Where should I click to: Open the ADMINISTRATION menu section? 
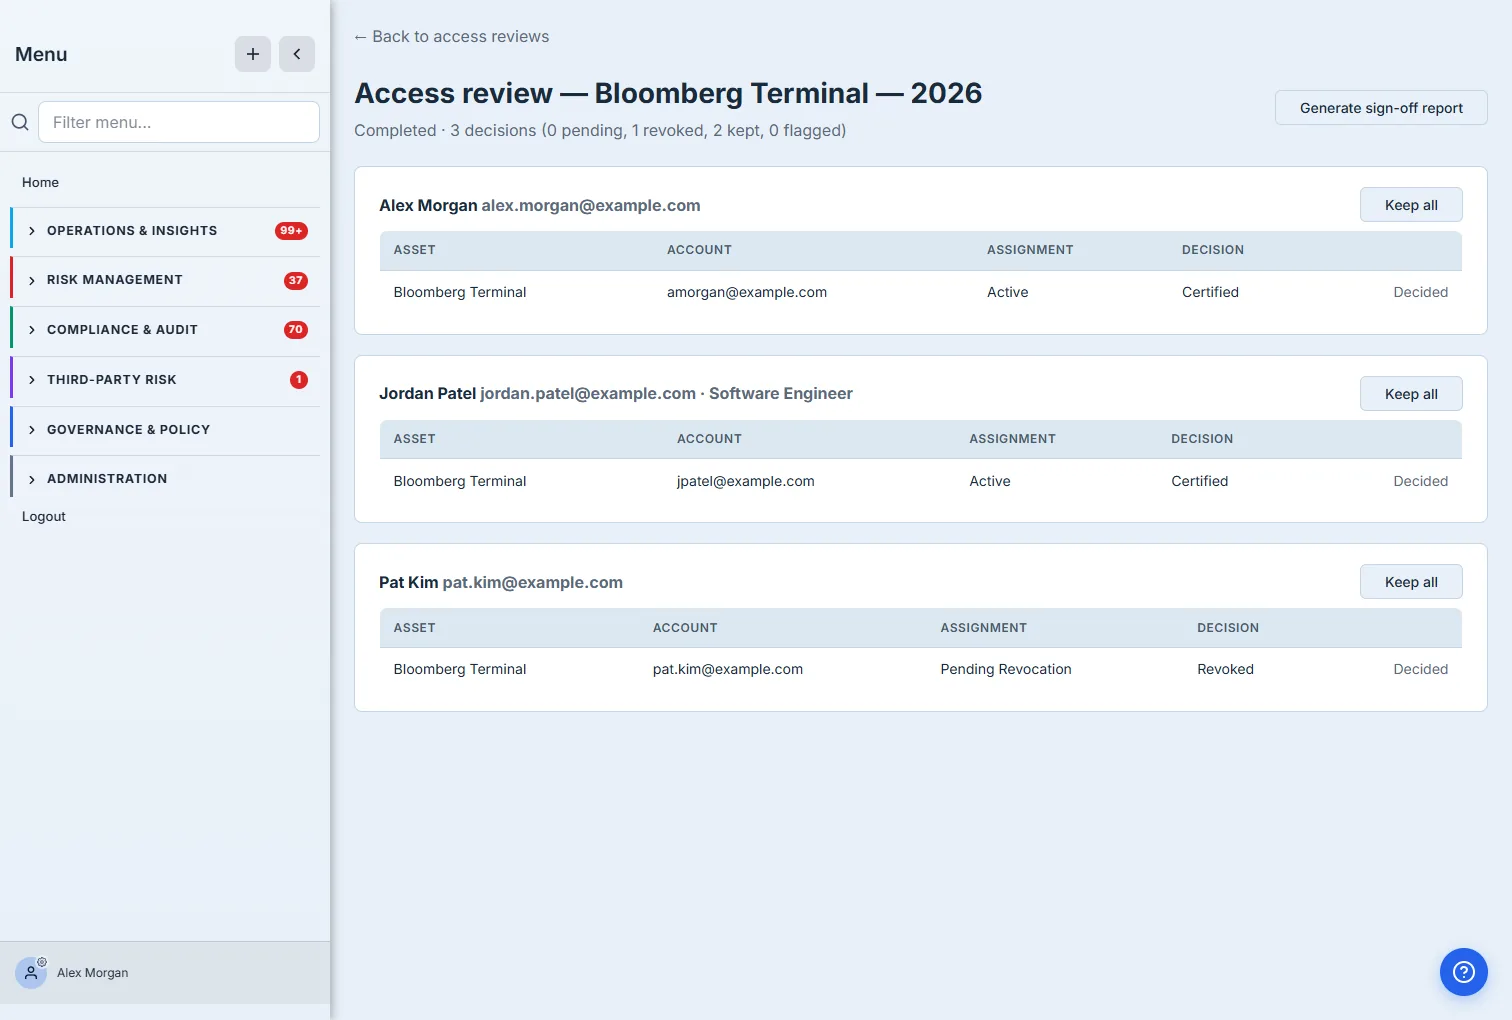tap(165, 479)
